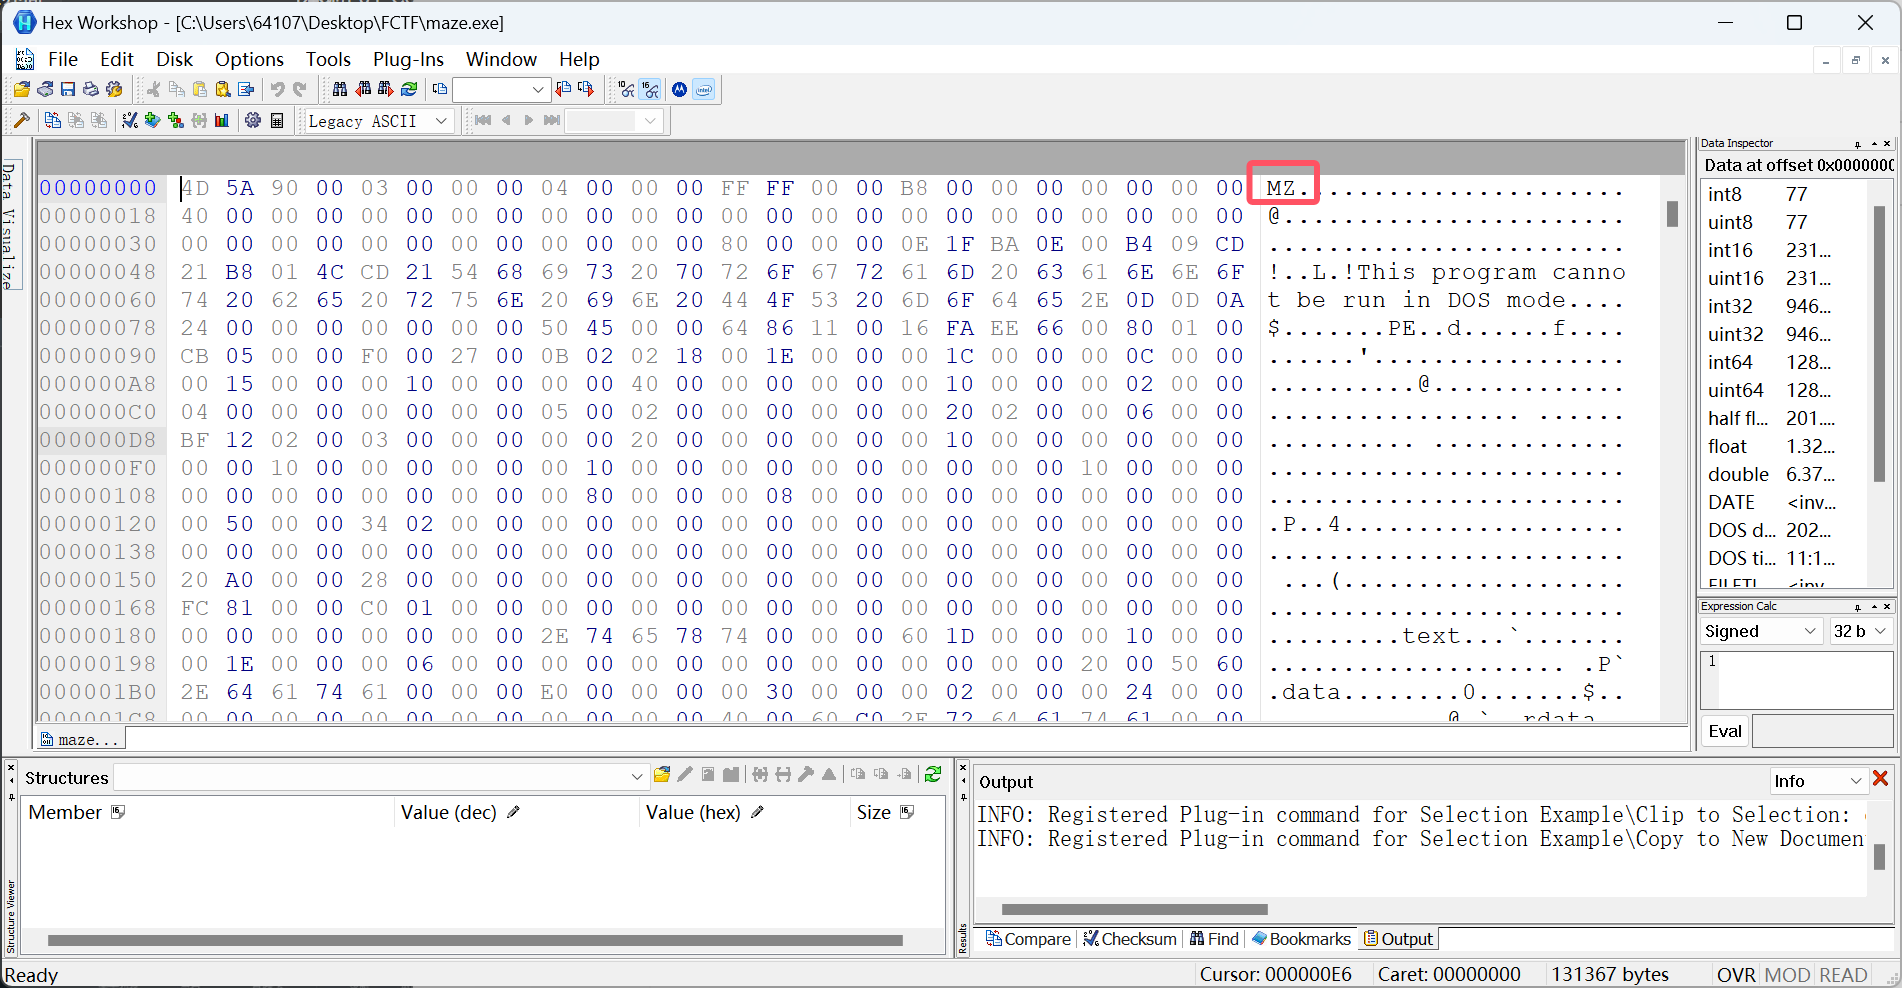This screenshot has height=988, width=1902.
Task: Open structure library folder icon
Action: (661, 775)
